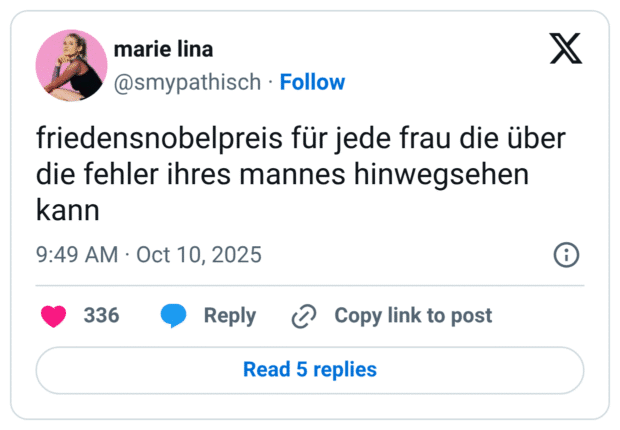Click the blue reply speech bubble icon
620x430 pixels.
(174, 316)
